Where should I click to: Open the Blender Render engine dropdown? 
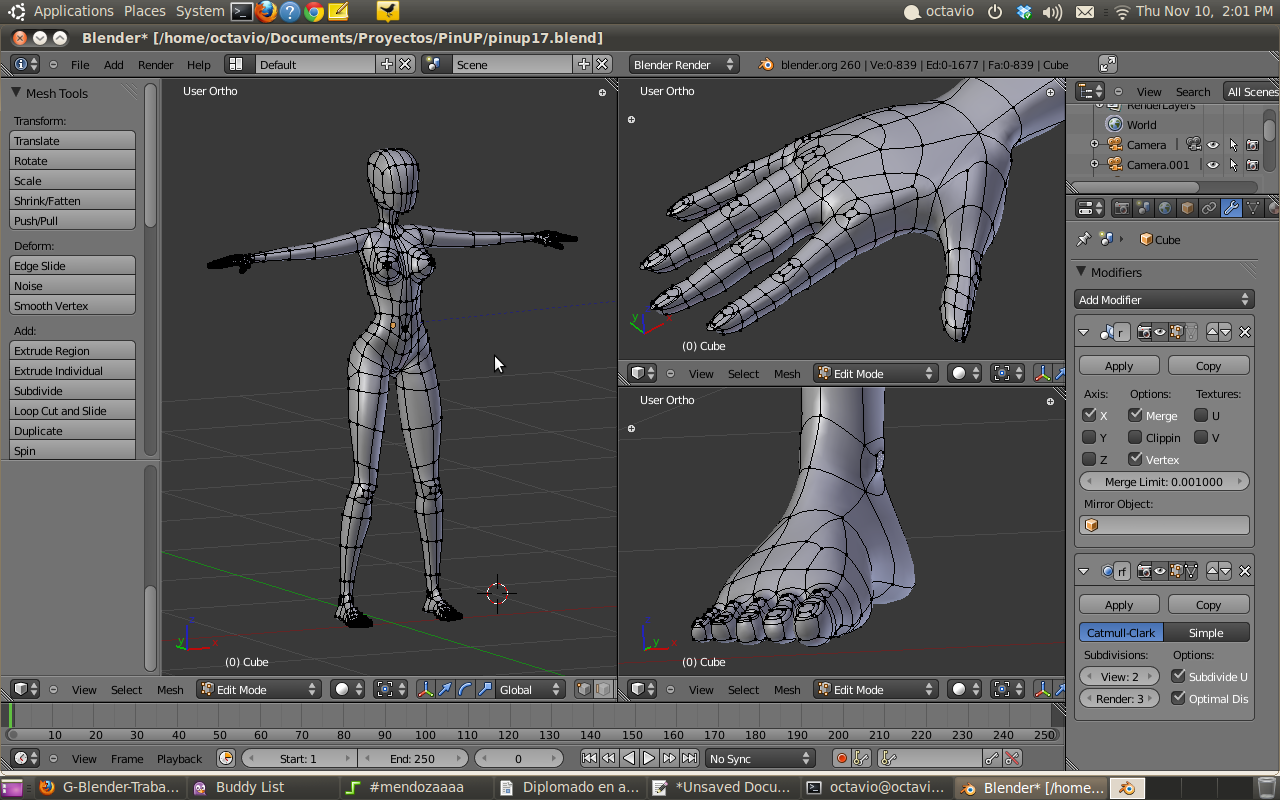684,65
